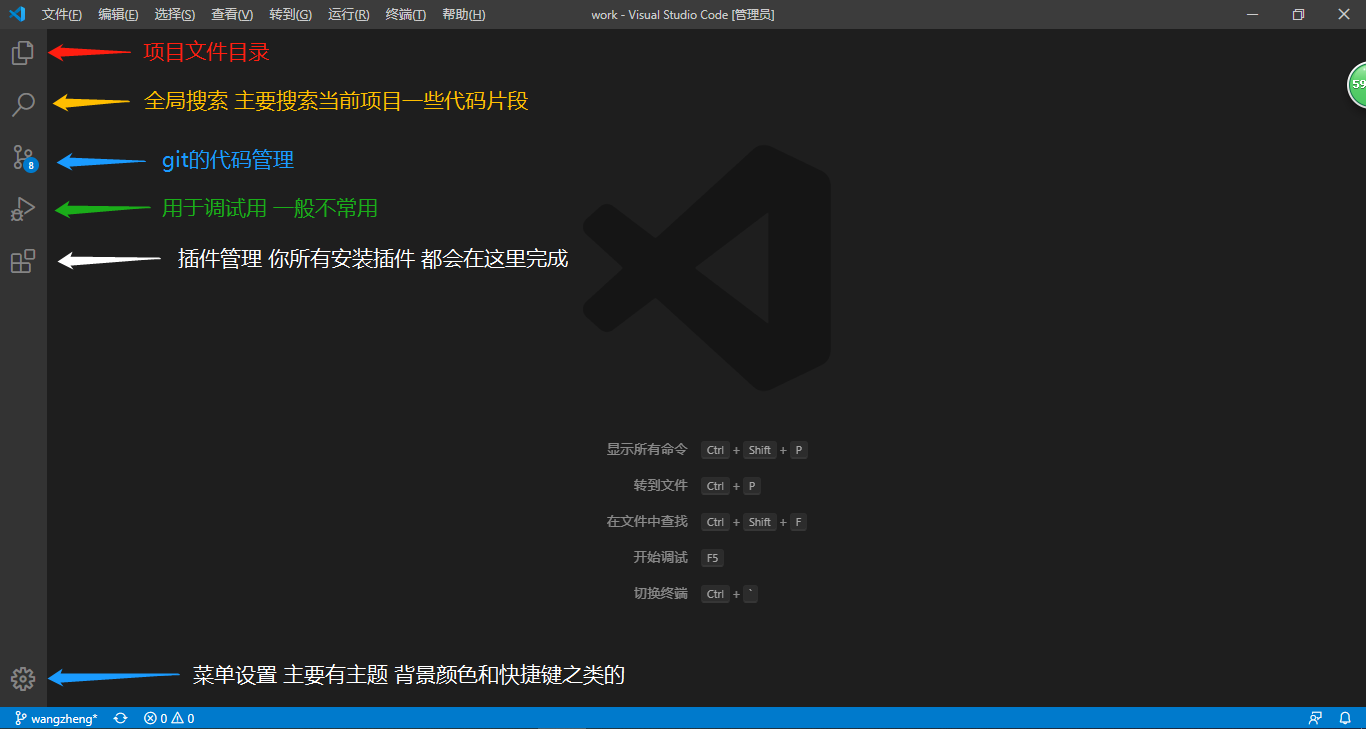Open the Extensions plugin icon
Image resolution: width=1366 pixels, height=729 pixels.
tap(22, 261)
